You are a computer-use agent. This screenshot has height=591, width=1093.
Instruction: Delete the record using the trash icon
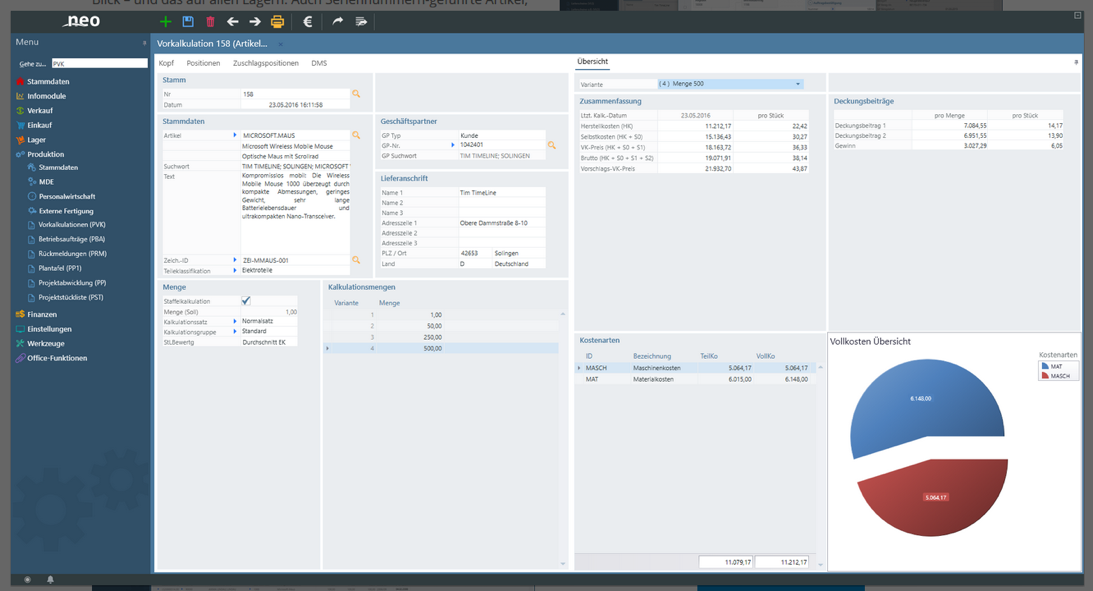211,22
